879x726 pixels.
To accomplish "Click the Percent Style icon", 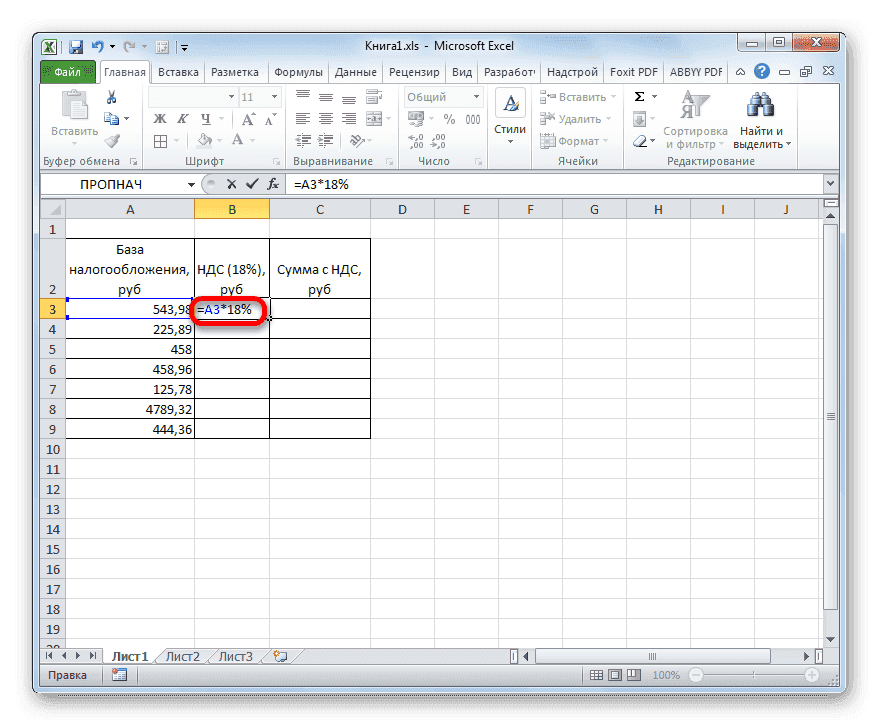I will pos(448,118).
